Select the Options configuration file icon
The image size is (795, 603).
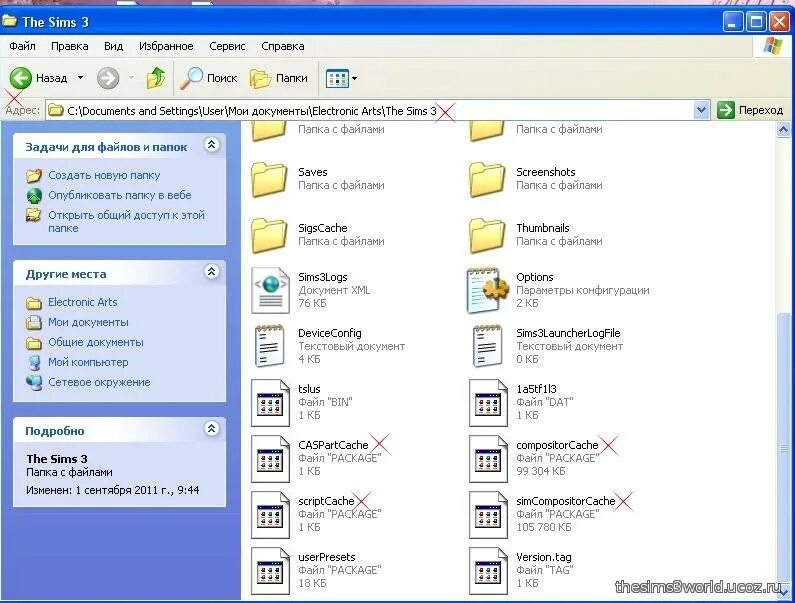[x=487, y=291]
